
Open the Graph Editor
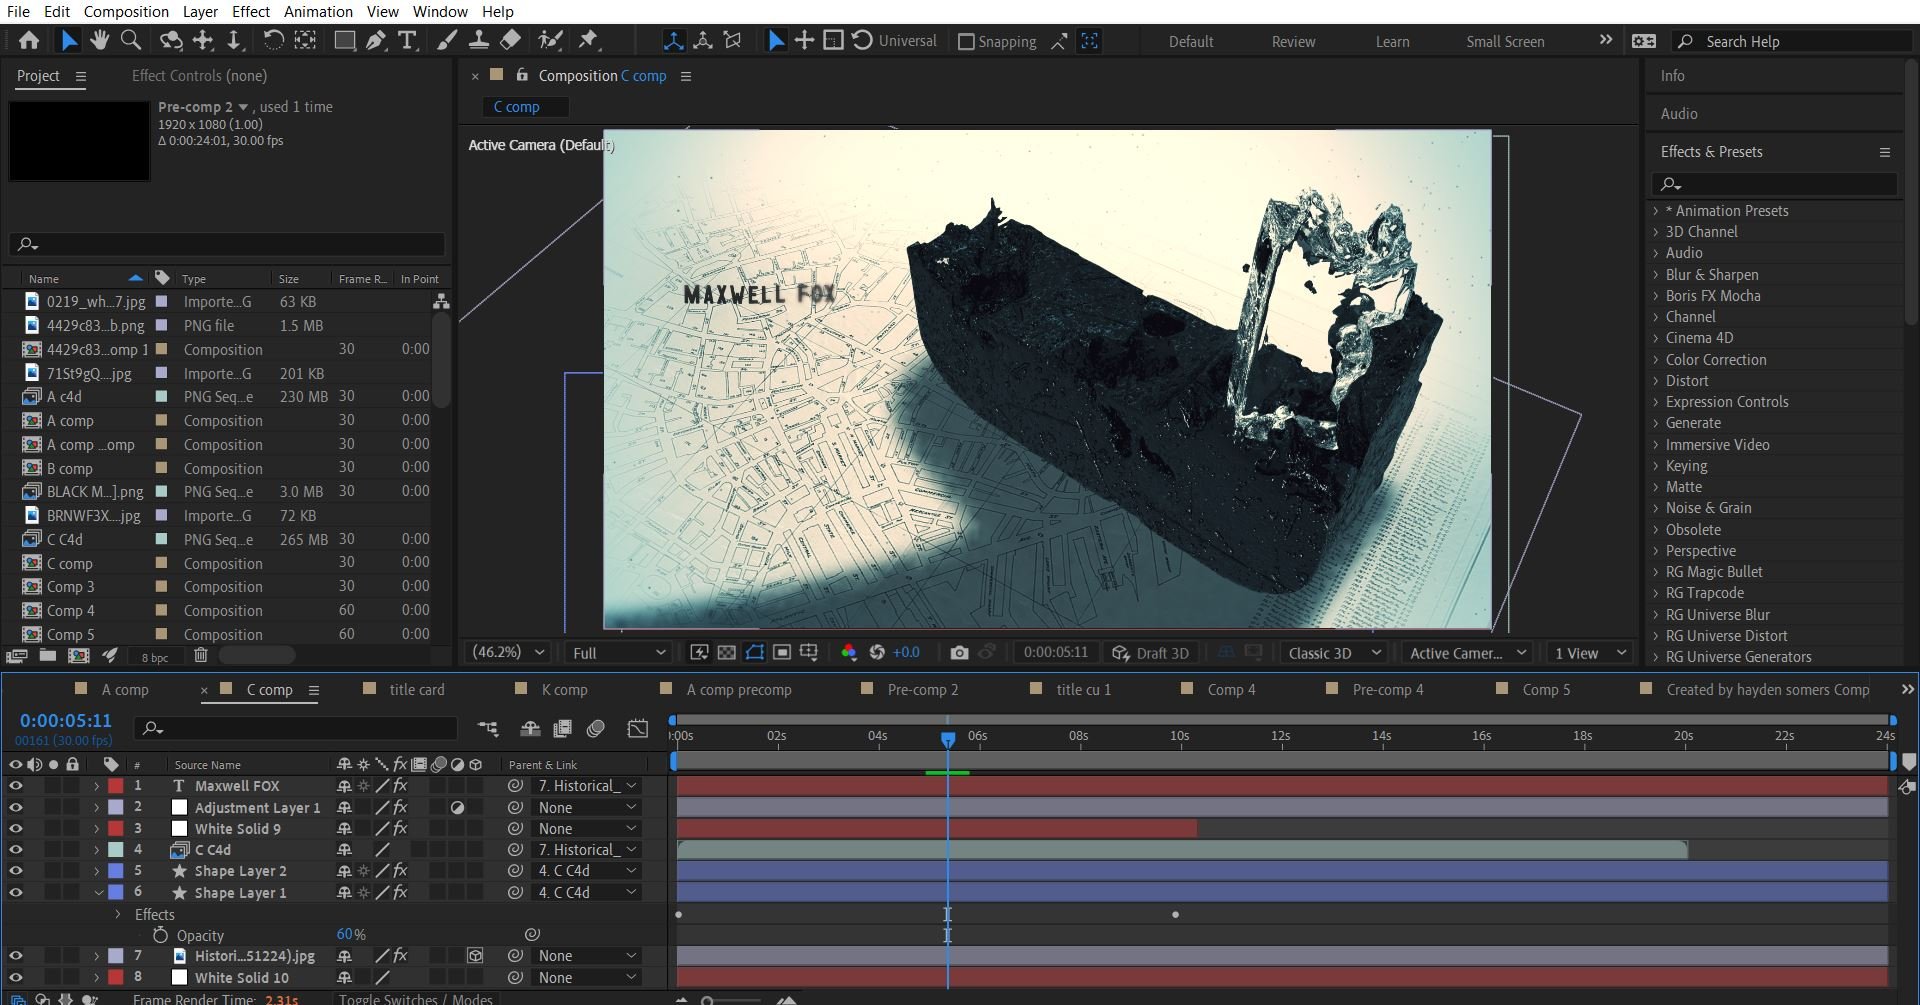[x=638, y=729]
